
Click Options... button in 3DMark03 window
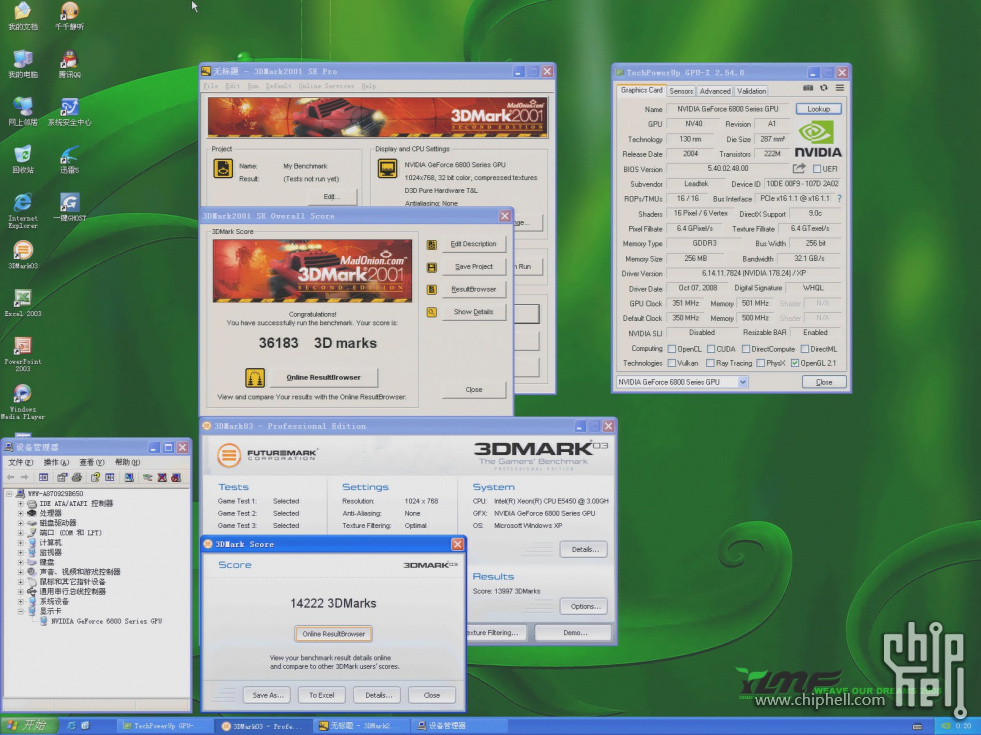tap(585, 606)
